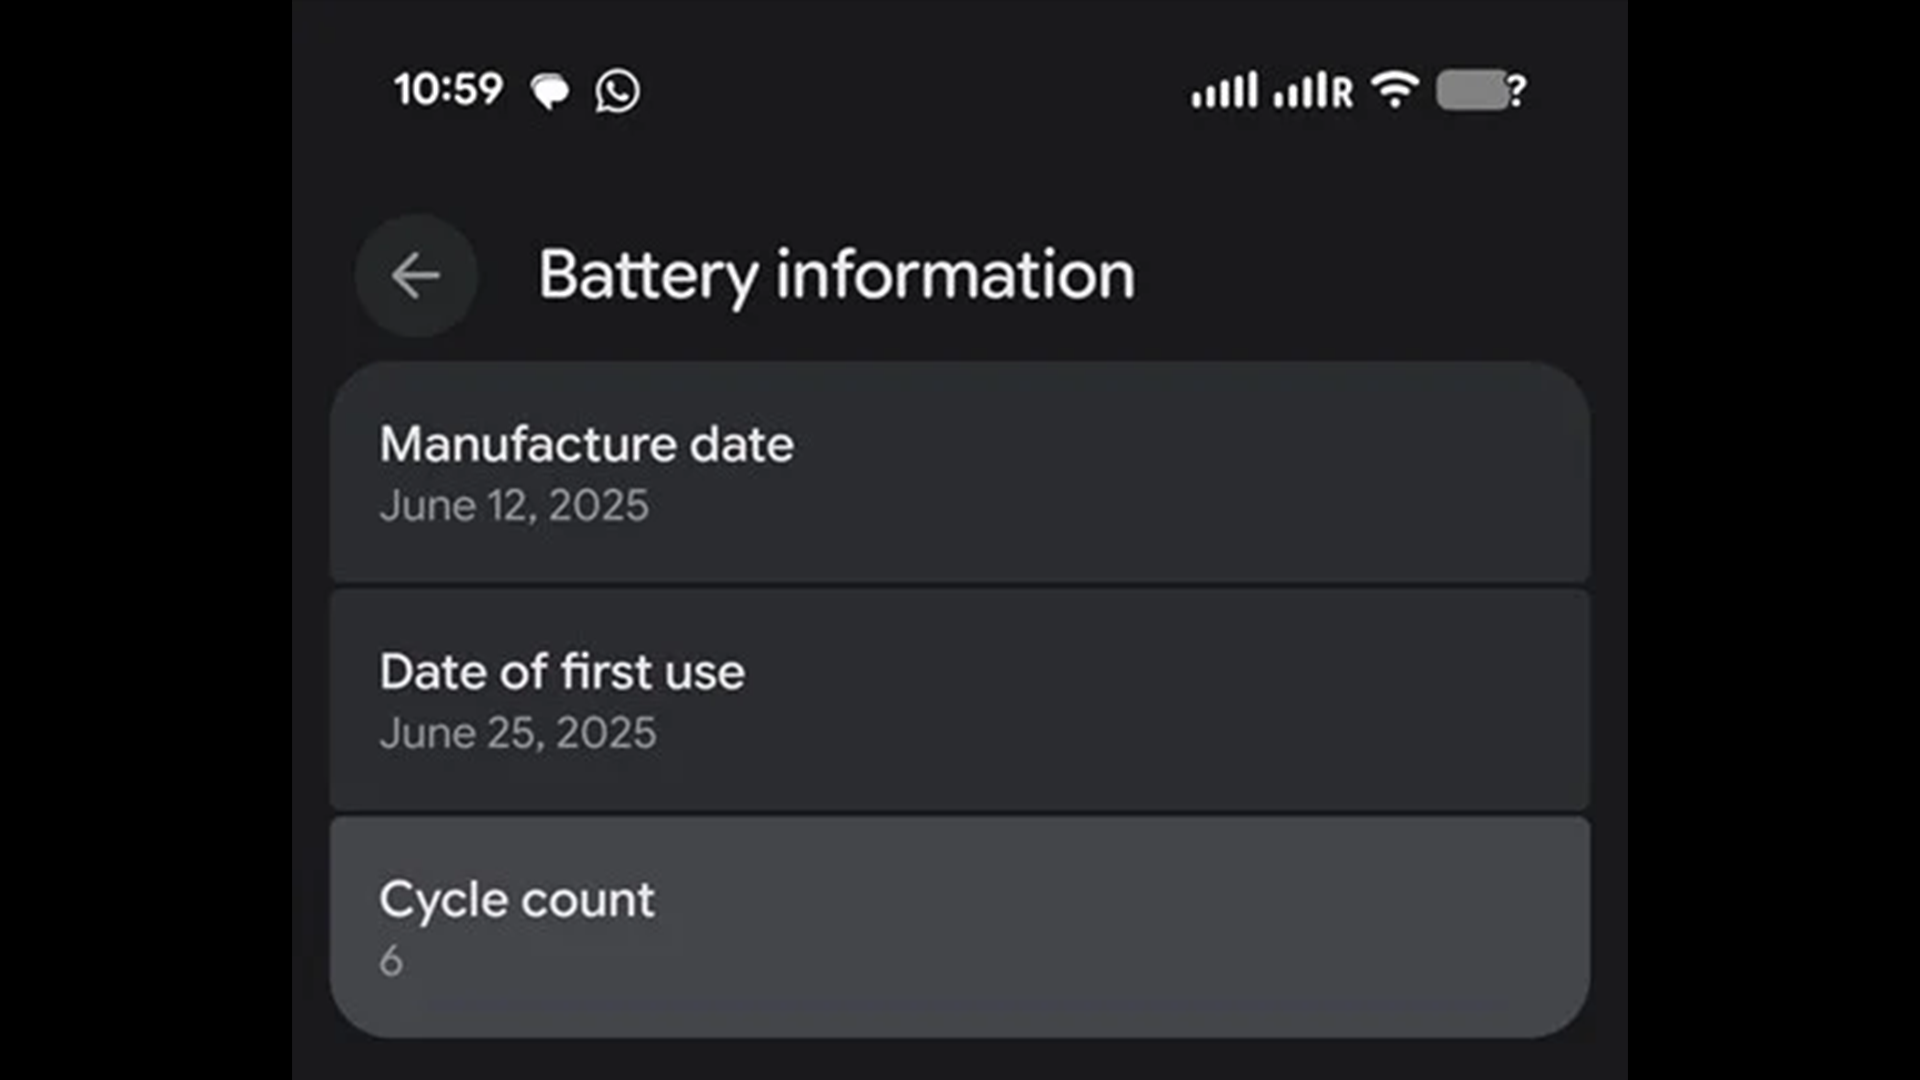Select the Date of first use label
This screenshot has height=1080, width=1920.
click(x=562, y=672)
